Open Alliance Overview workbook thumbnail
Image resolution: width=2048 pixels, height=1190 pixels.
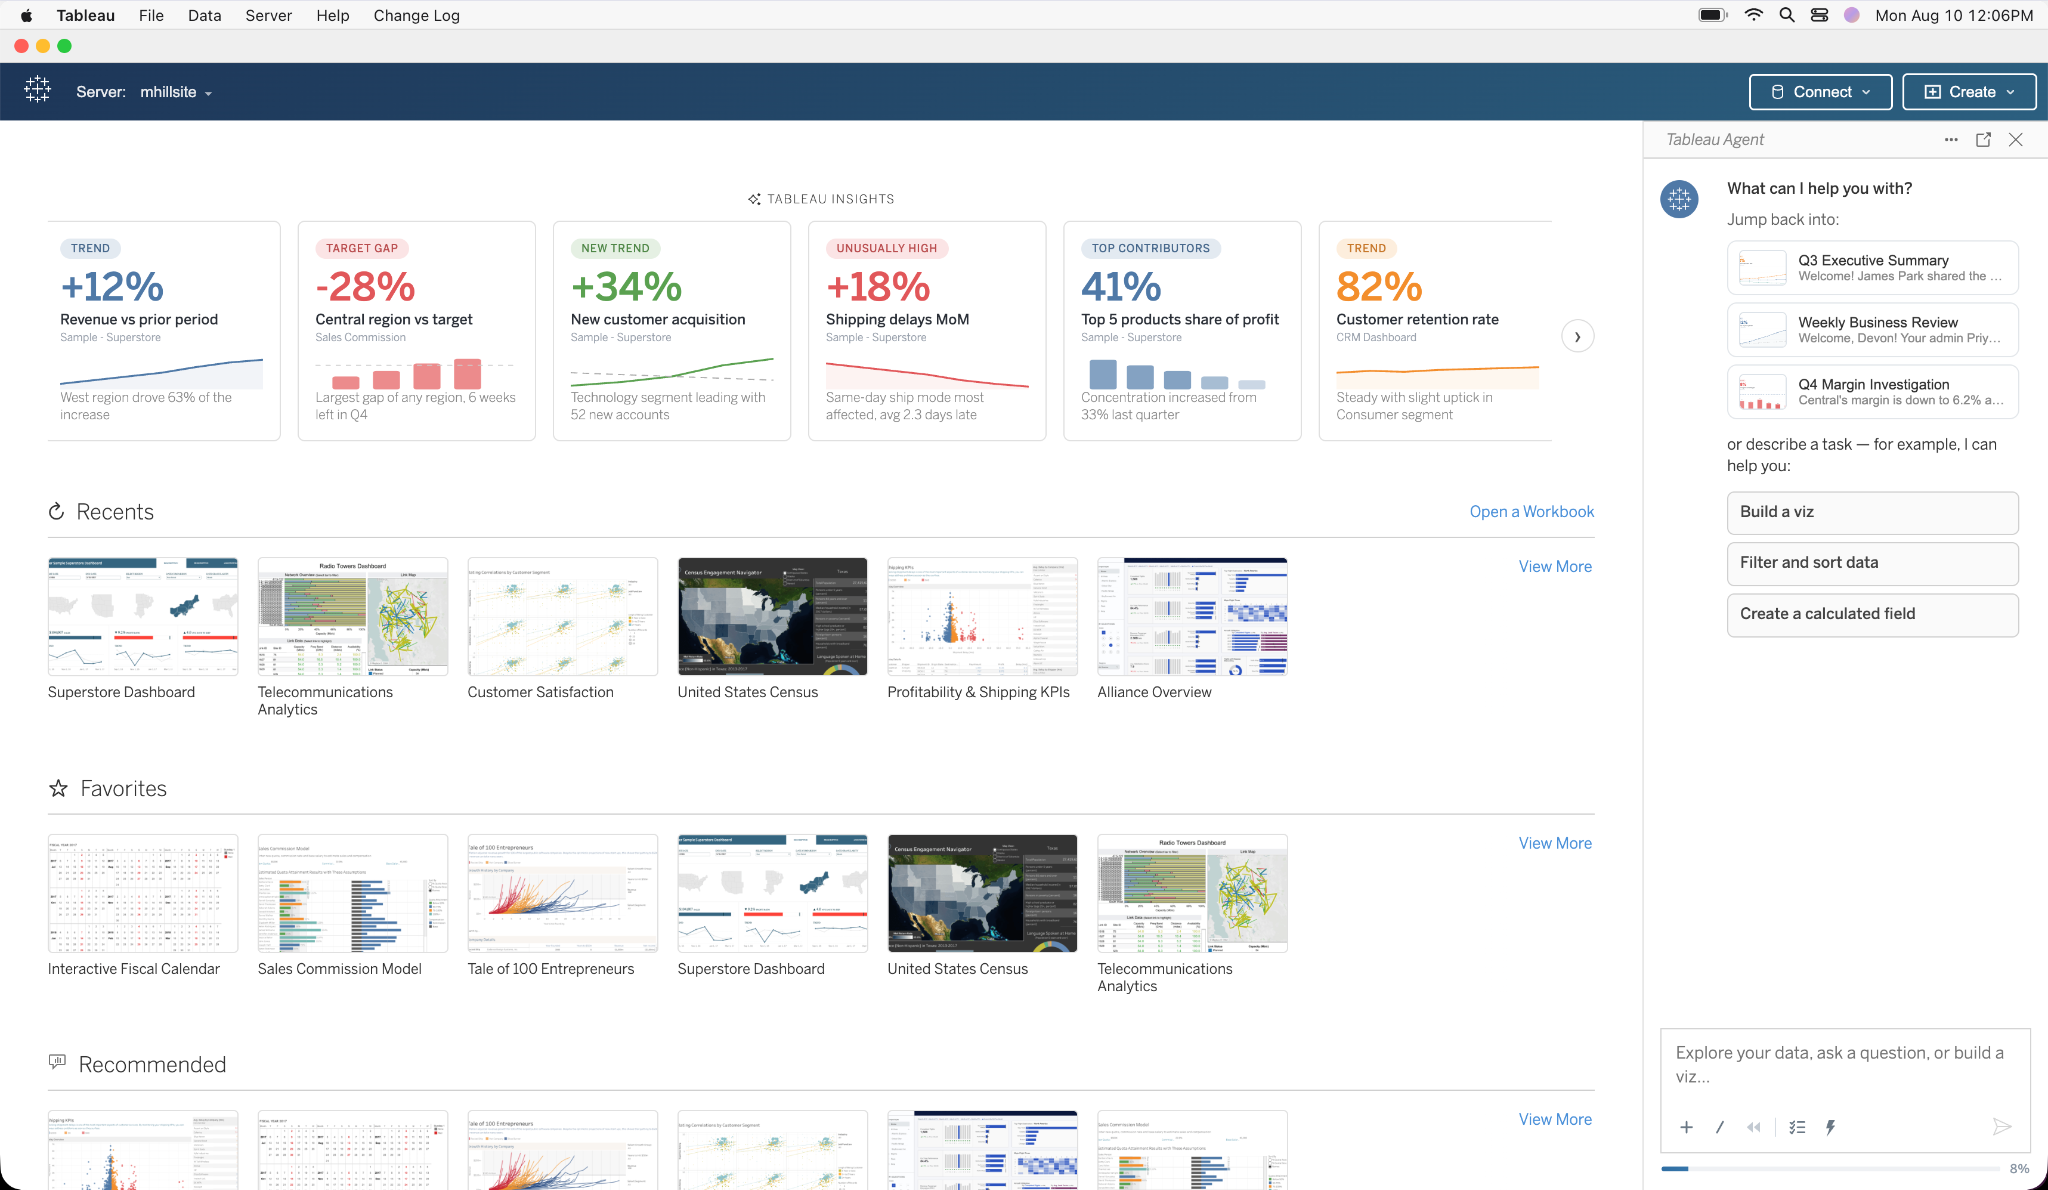click(x=1193, y=616)
